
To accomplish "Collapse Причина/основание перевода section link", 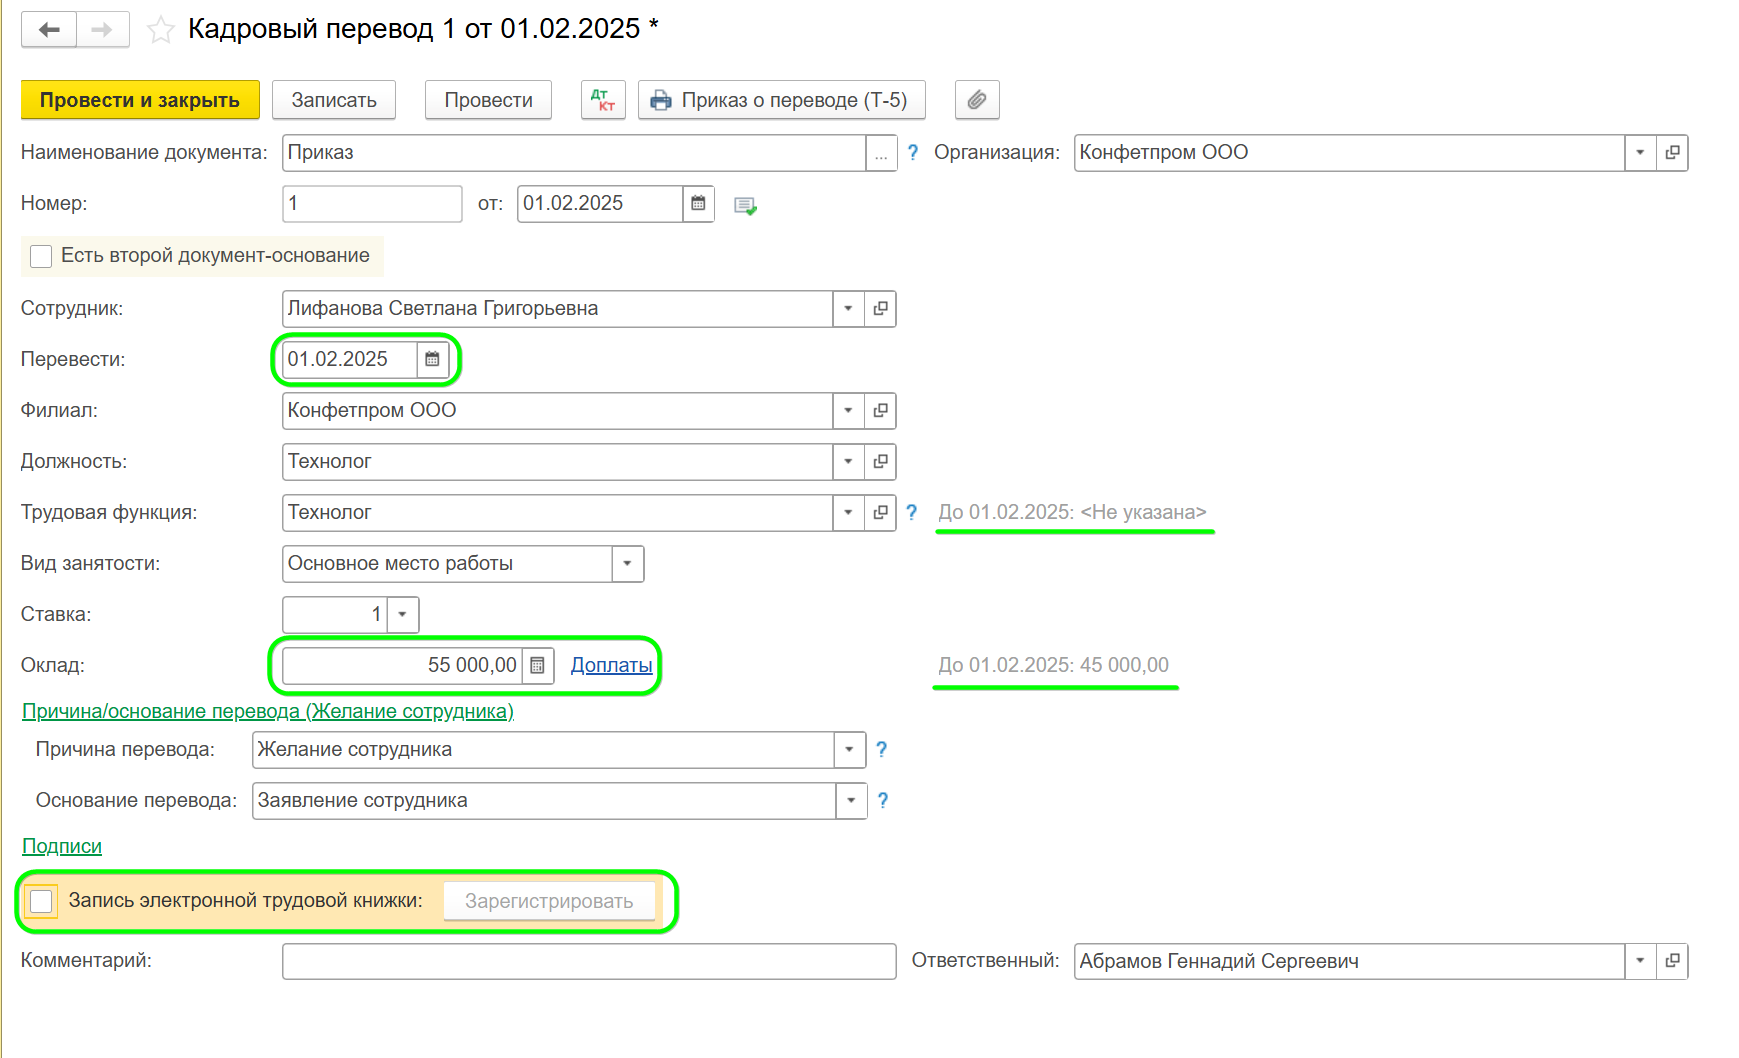I will (268, 712).
